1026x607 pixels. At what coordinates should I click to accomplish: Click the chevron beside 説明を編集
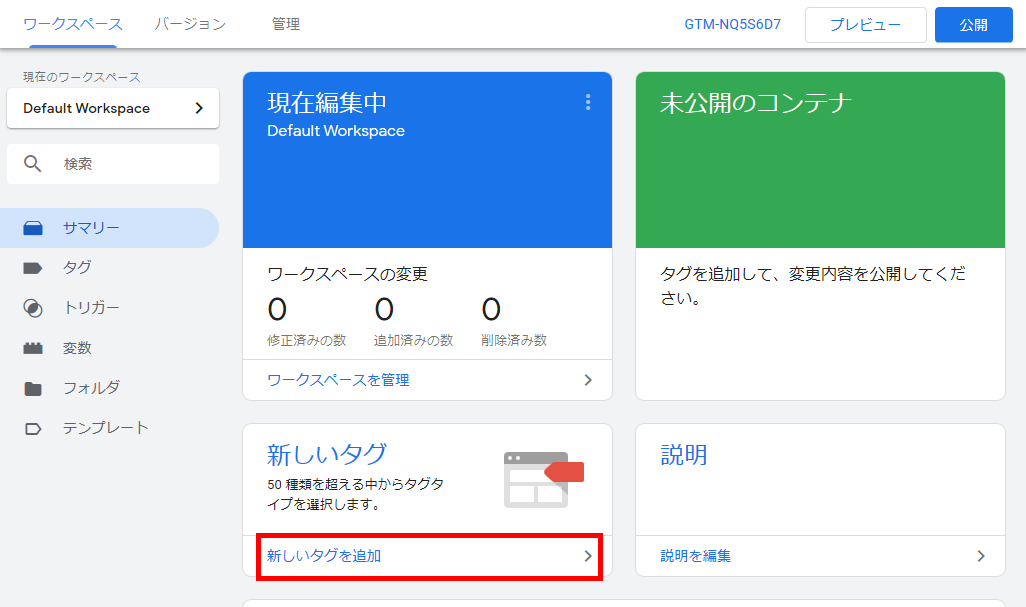[981, 556]
